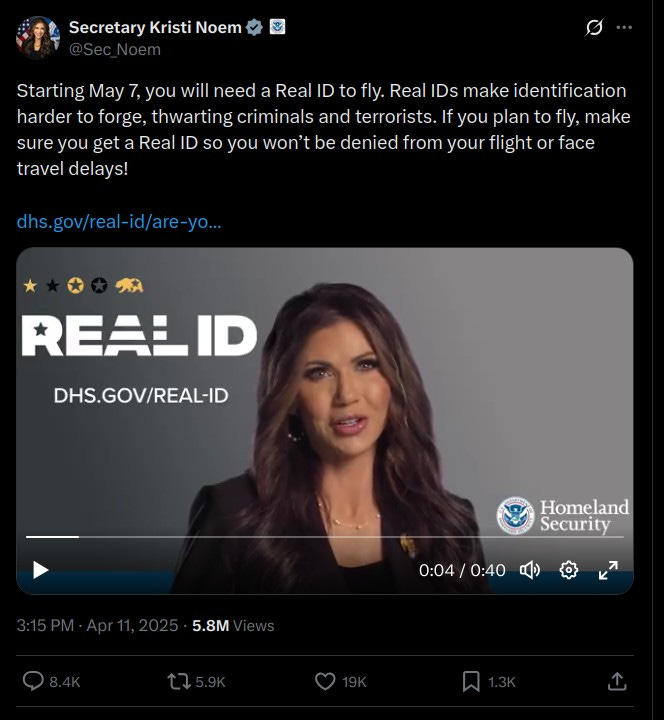Share the post via upload icon
This screenshot has height=720, width=664.
pyautogui.click(x=617, y=681)
